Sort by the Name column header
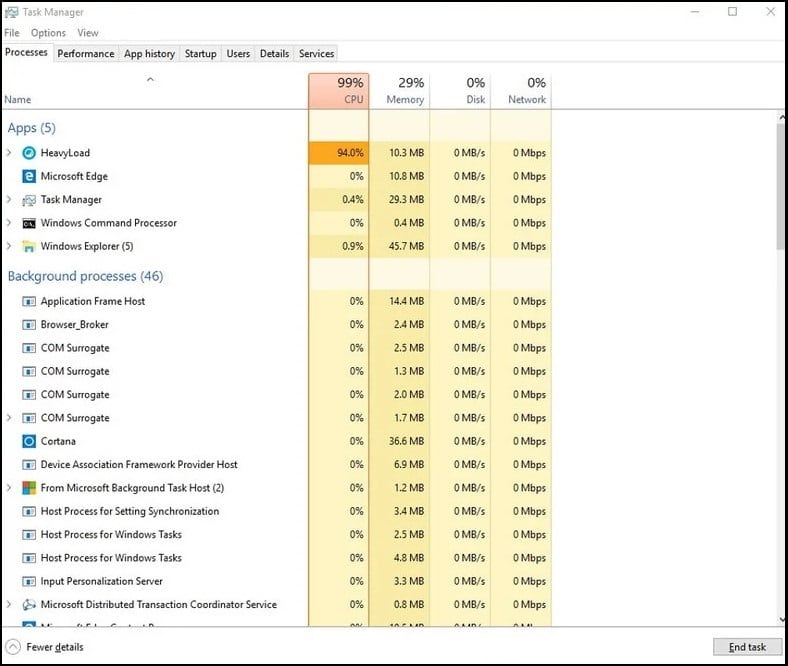The height and width of the screenshot is (666, 788). click(155, 91)
